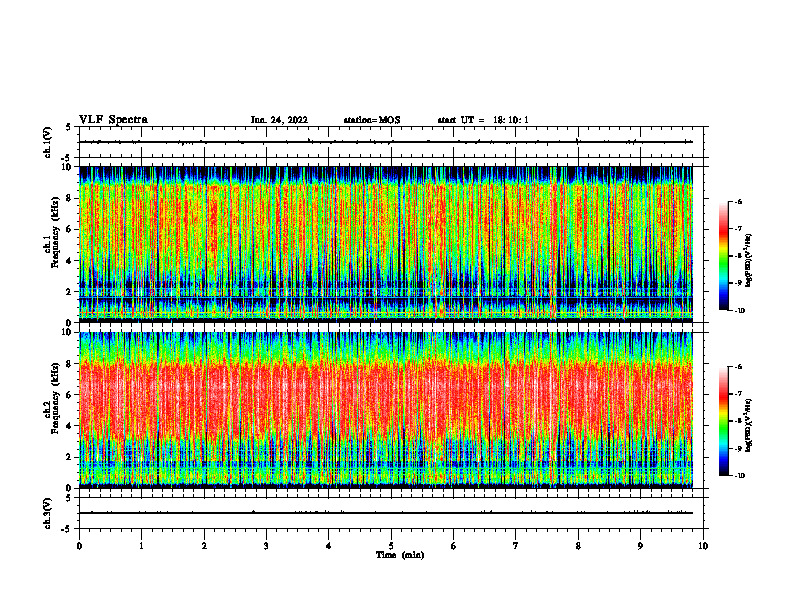Viewport: 792px width, 612px height.
Task: Click the "station=MOS" header label
Action: [372, 120]
